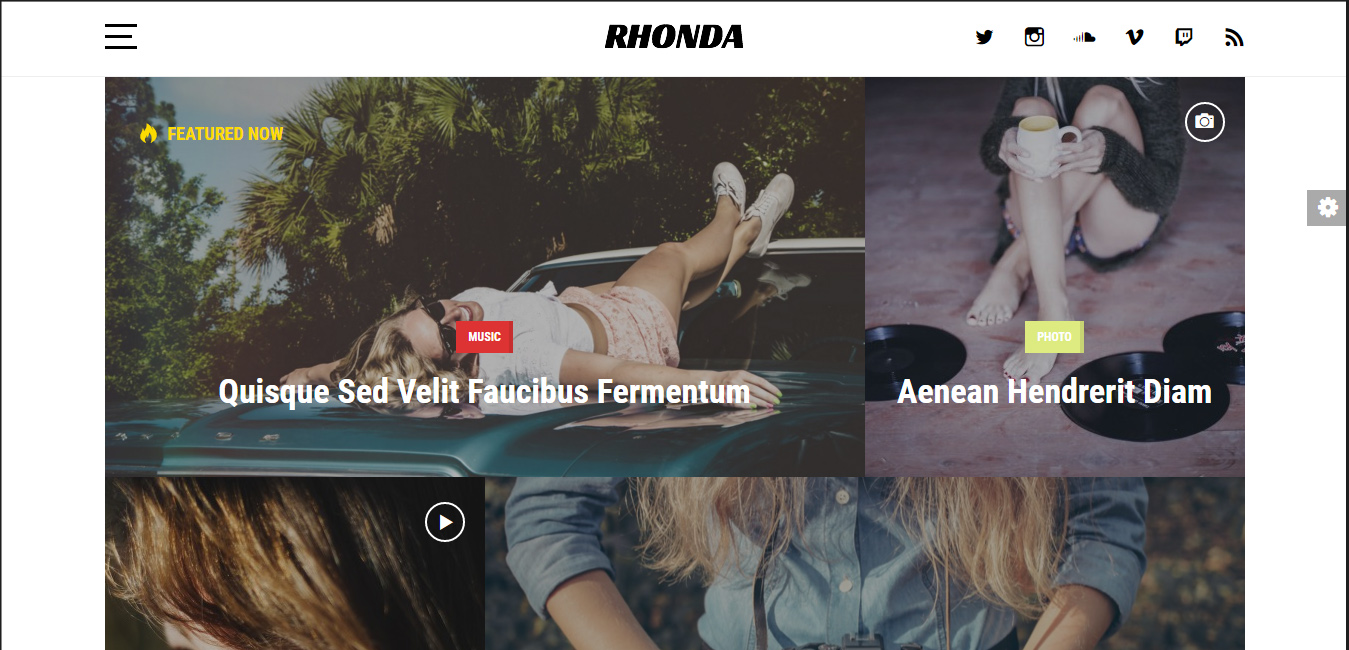Open the denim shirt camera girl thumbnail
Viewport: 1349px width, 650px height.
point(865,563)
